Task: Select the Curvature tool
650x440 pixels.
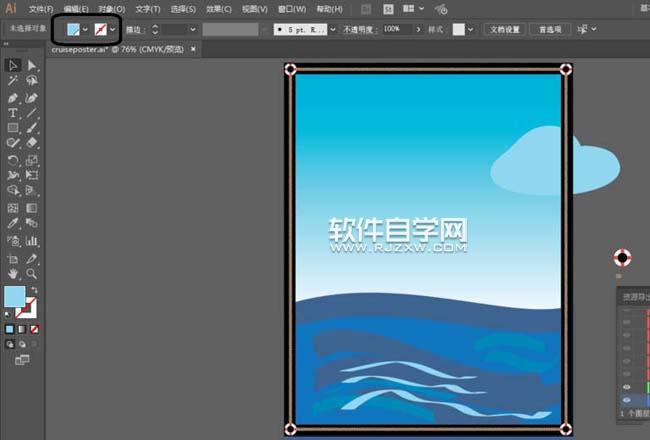Action: (x=32, y=98)
